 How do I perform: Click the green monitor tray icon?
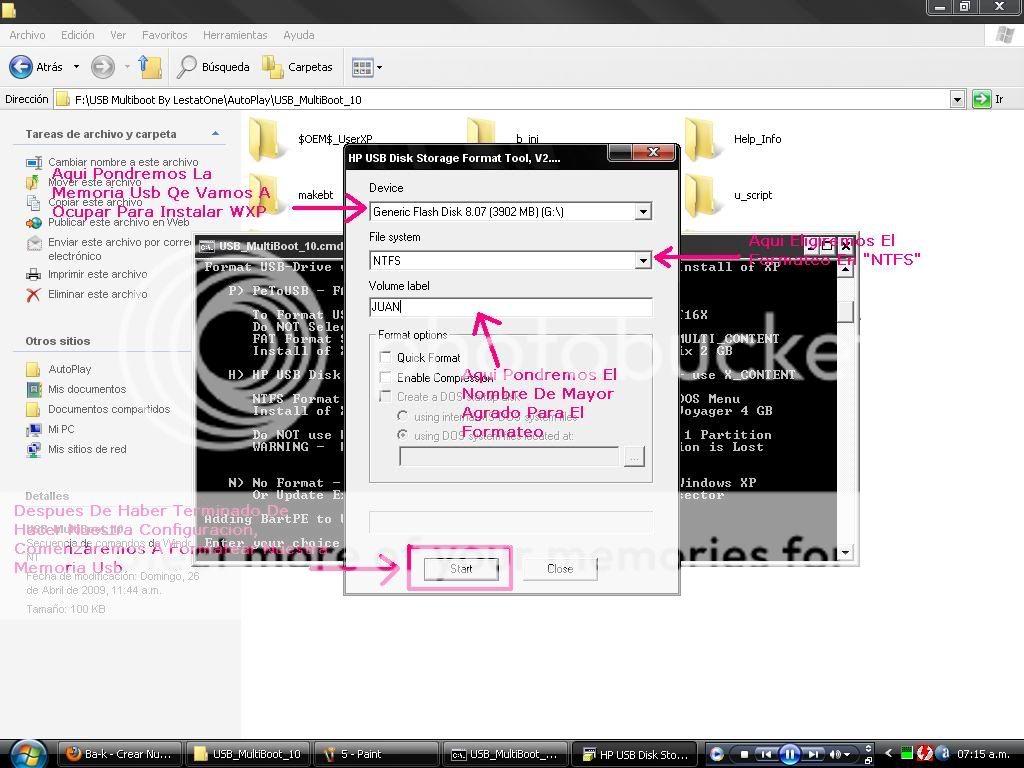pyautogui.click(x=906, y=754)
